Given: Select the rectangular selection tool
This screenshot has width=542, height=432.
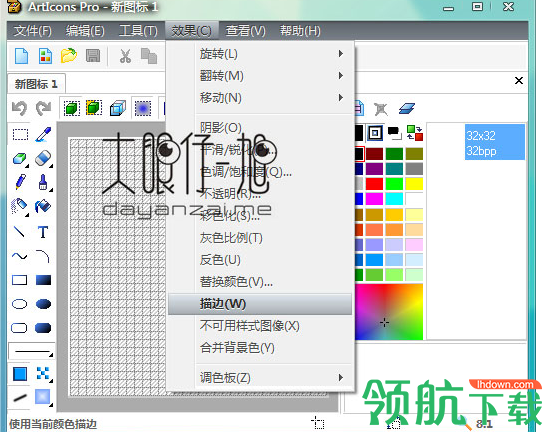Looking at the screenshot, I should tap(20, 134).
